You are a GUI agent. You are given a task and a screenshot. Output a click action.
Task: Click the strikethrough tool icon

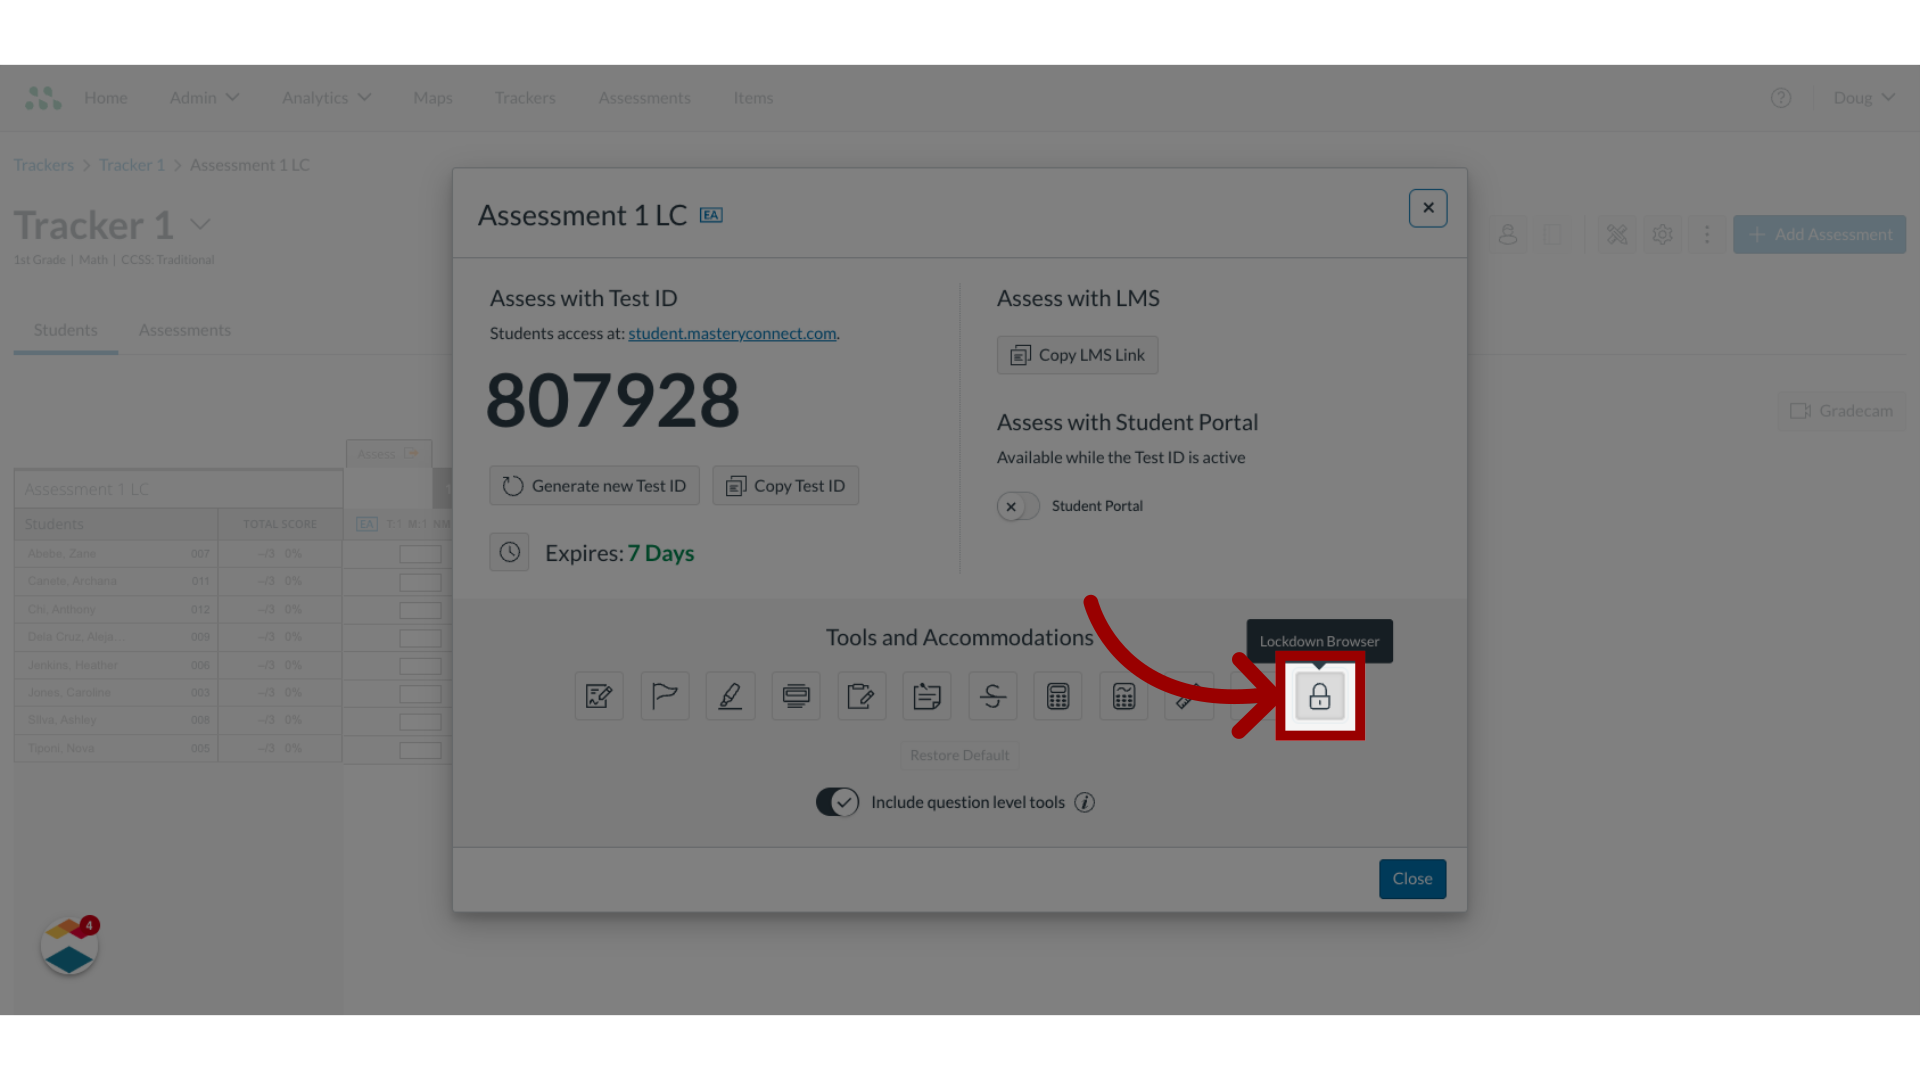[992, 695]
